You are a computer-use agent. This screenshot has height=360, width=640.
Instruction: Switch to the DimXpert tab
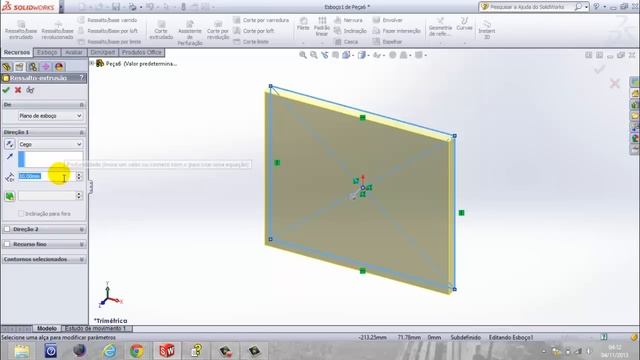102,52
